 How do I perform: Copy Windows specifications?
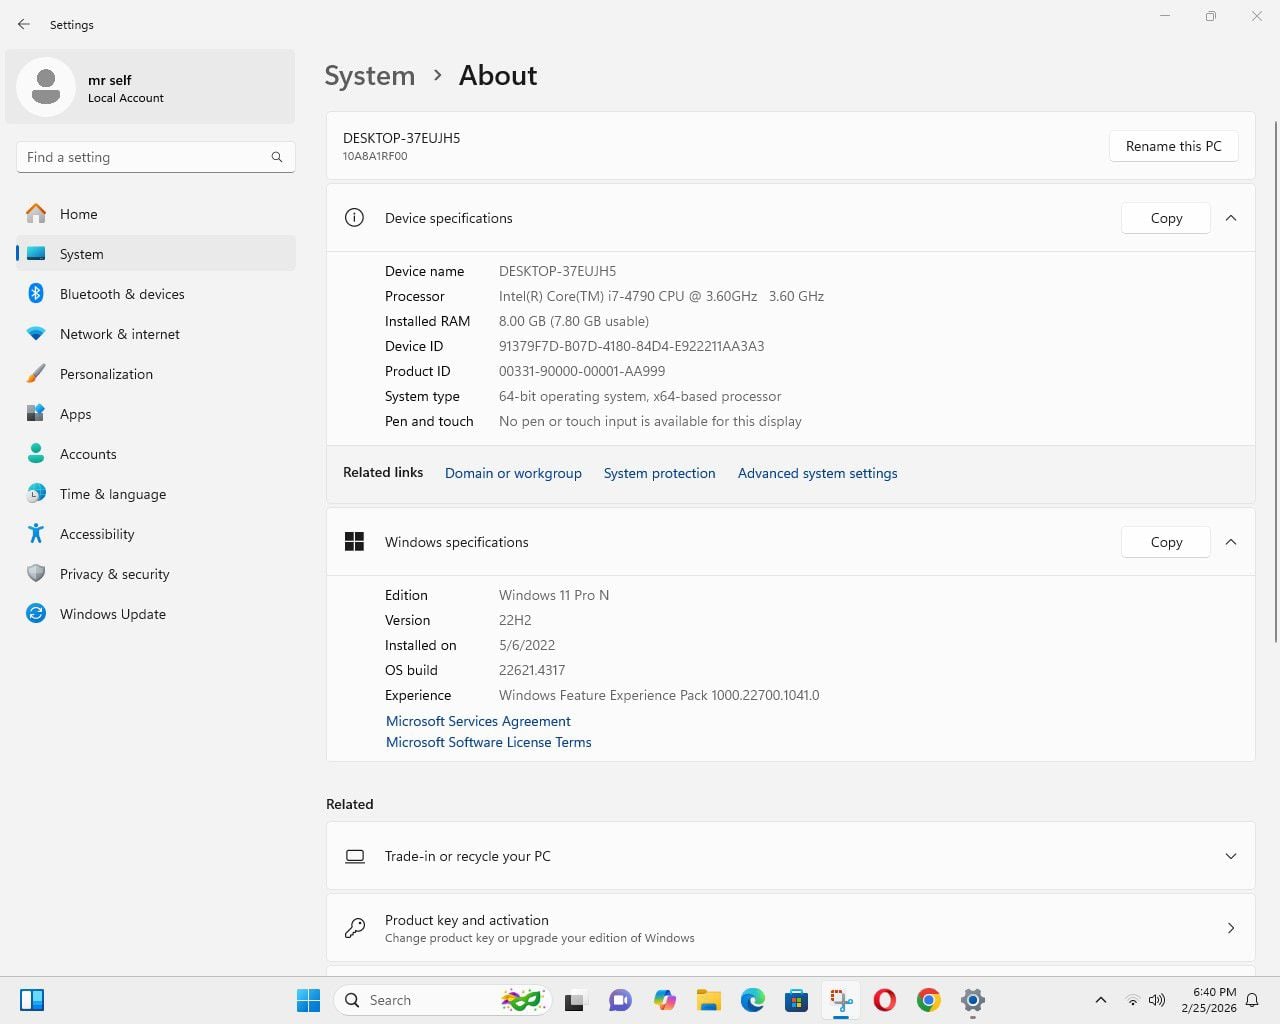(x=1166, y=542)
